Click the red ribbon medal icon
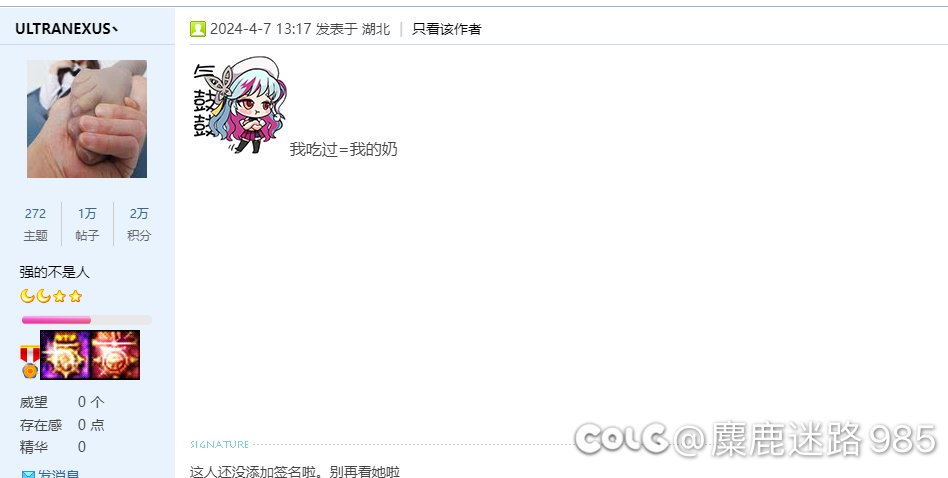The height and width of the screenshot is (478, 948). tap(29, 361)
